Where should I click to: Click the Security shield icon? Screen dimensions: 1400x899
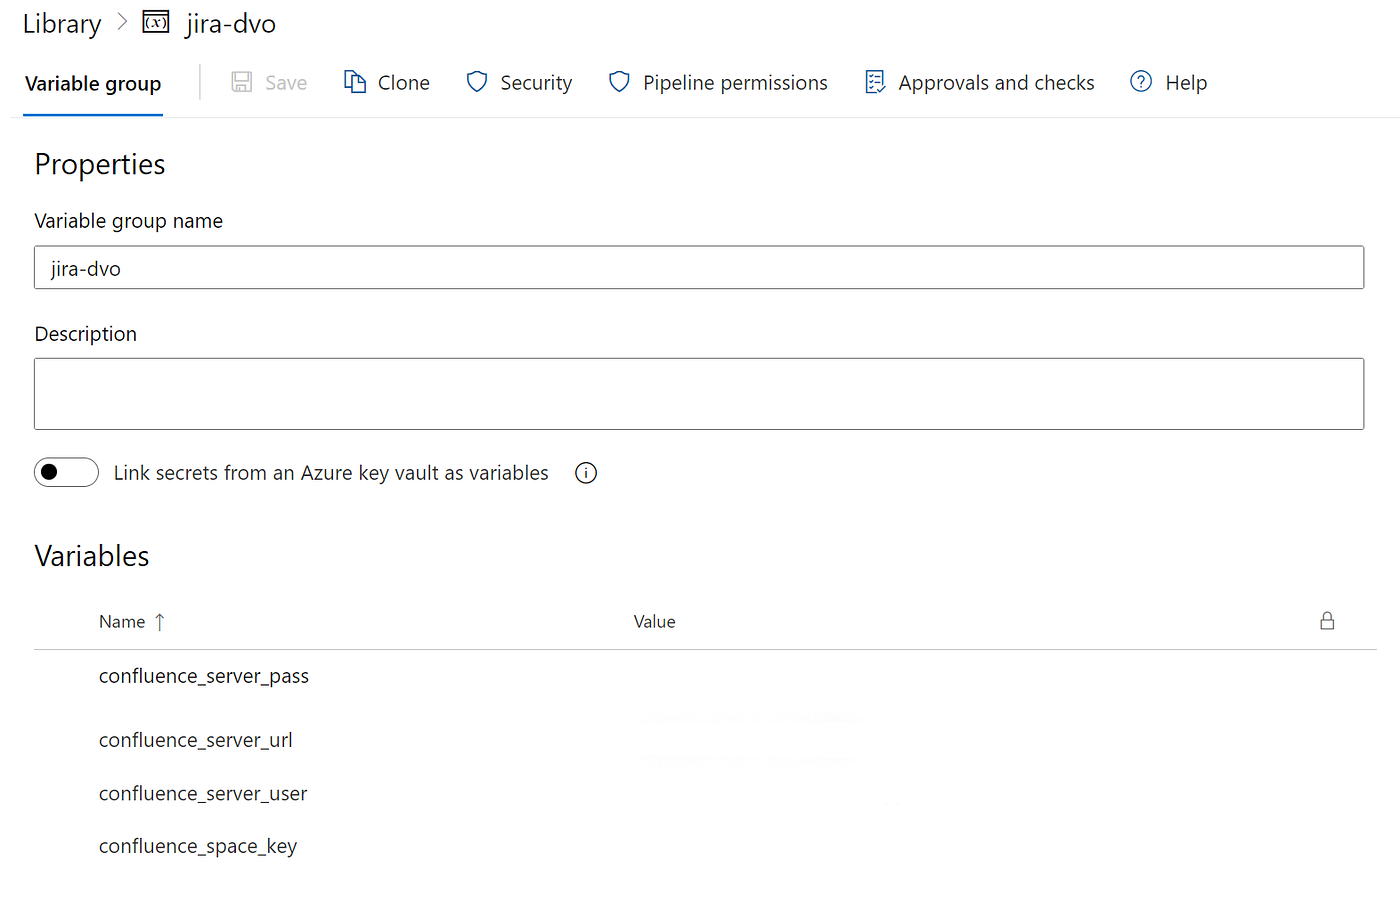[x=477, y=82]
